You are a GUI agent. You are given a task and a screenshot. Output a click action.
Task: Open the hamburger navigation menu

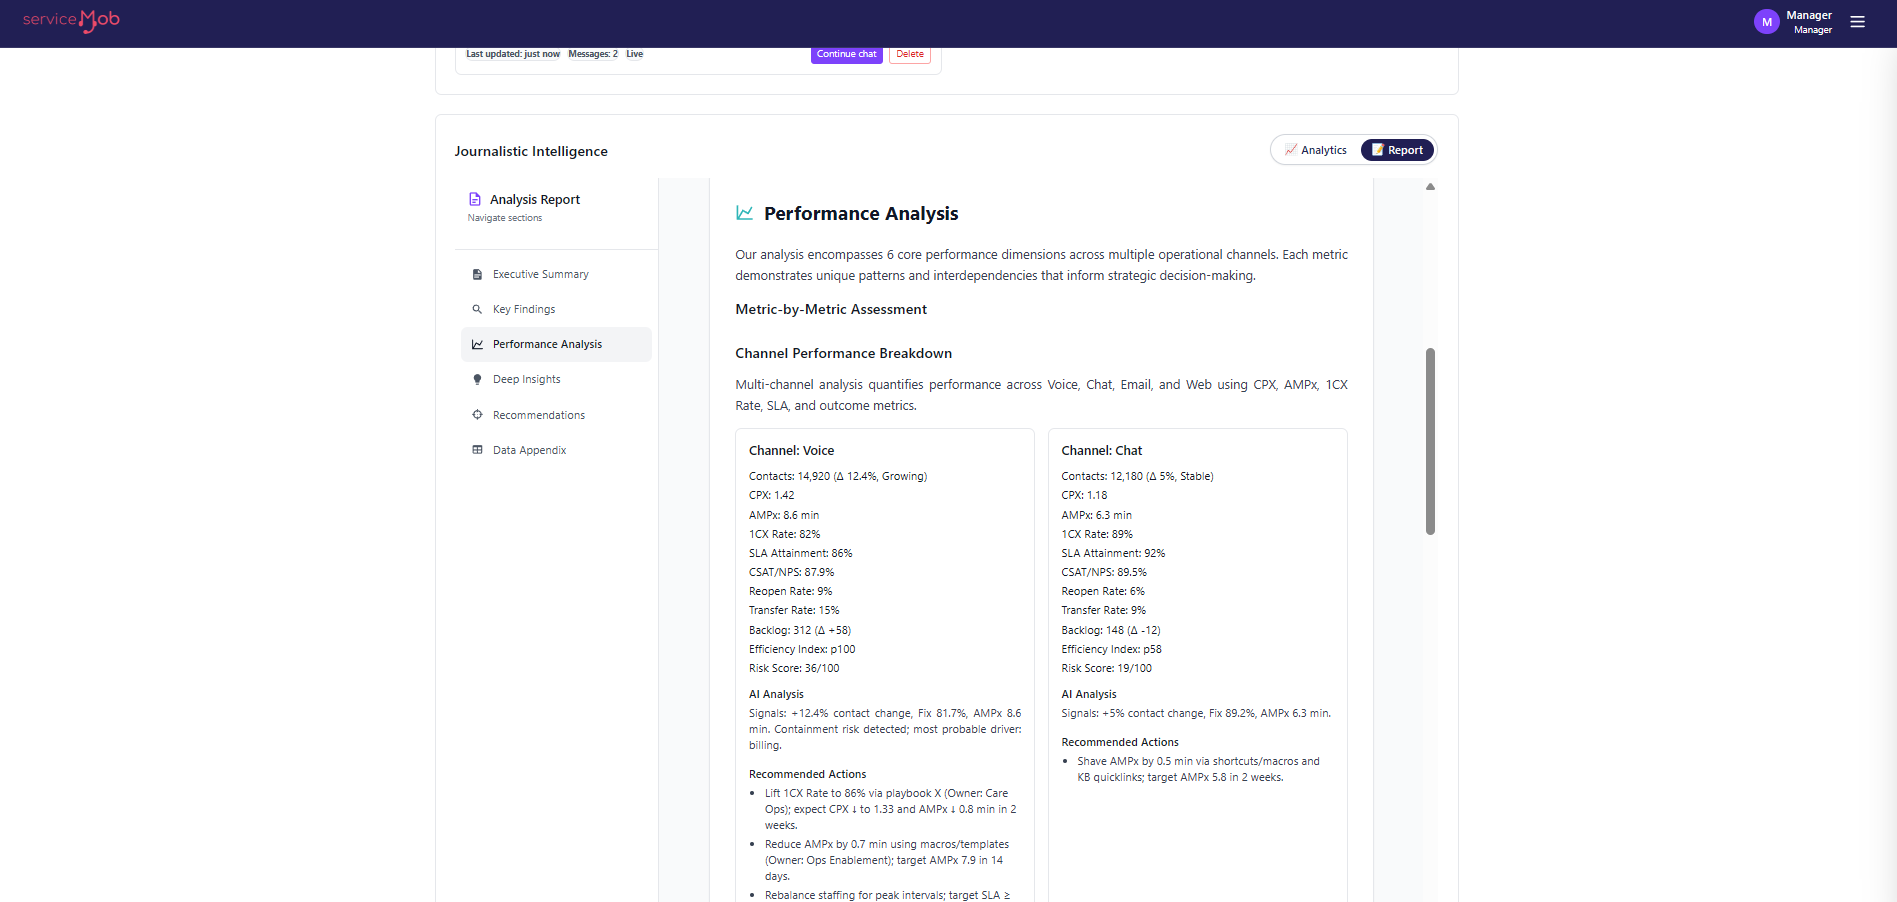point(1857,21)
